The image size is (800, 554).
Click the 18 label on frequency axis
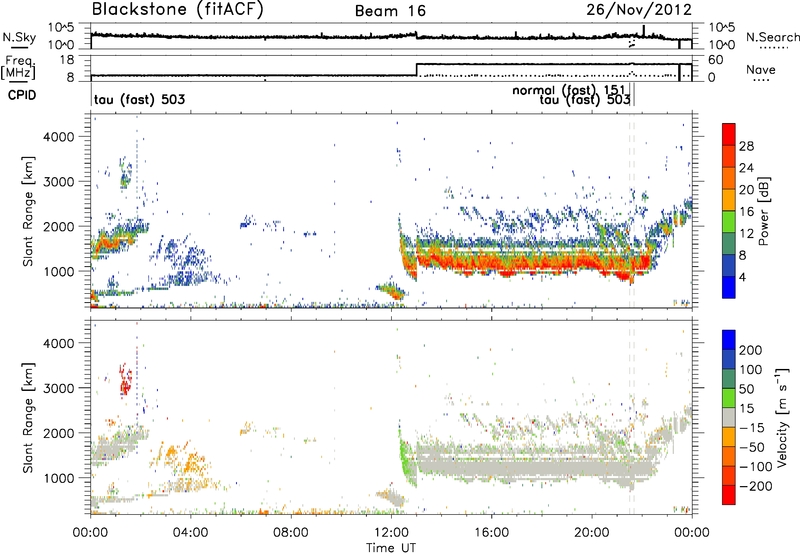(x=66, y=60)
